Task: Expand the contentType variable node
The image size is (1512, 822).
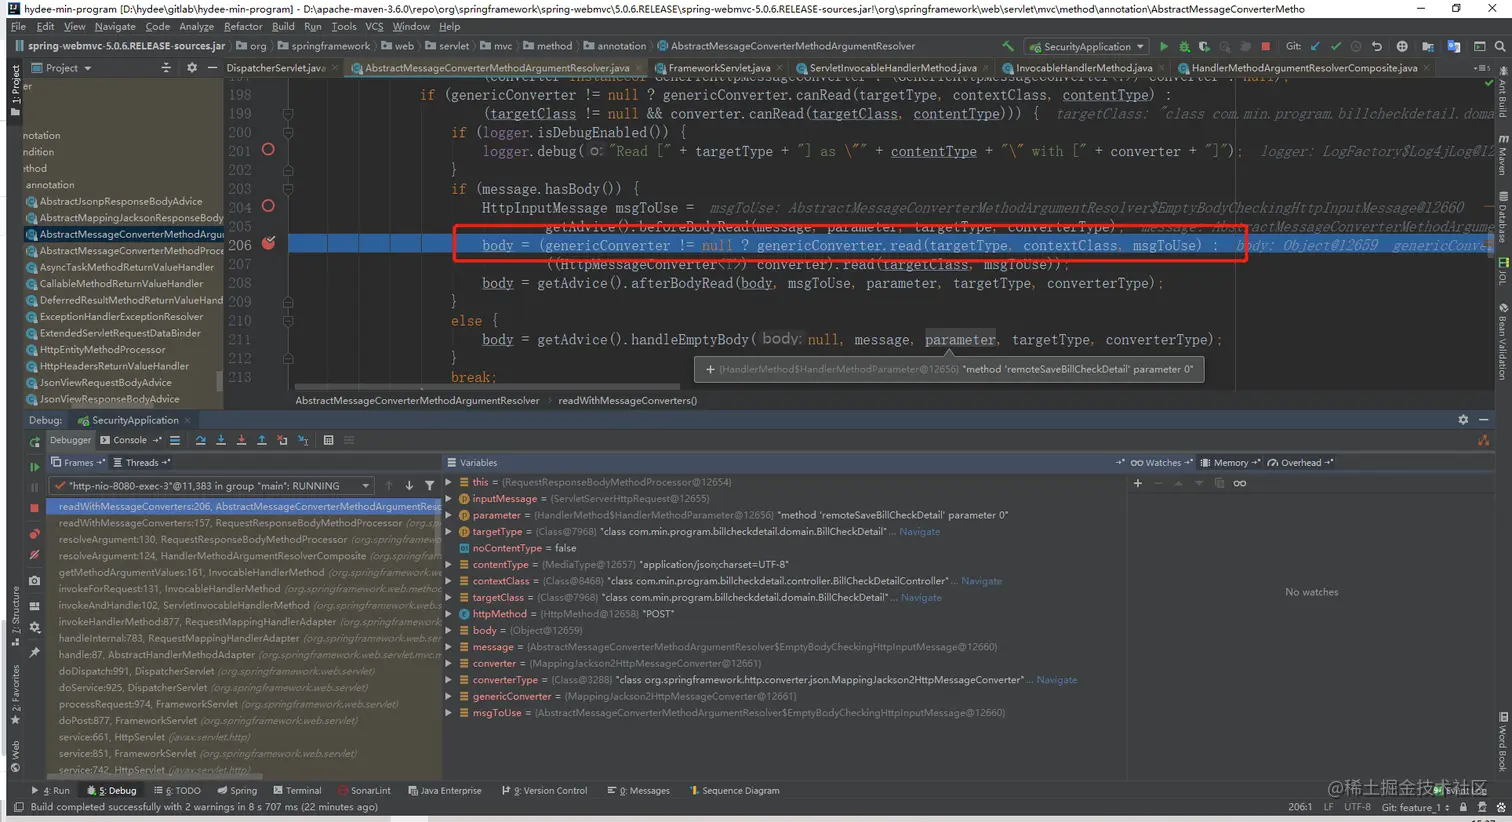Action: [450, 565]
